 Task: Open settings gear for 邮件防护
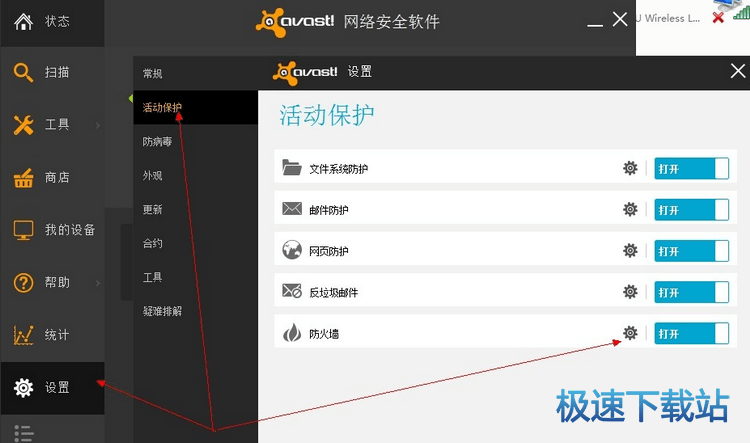point(630,210)
